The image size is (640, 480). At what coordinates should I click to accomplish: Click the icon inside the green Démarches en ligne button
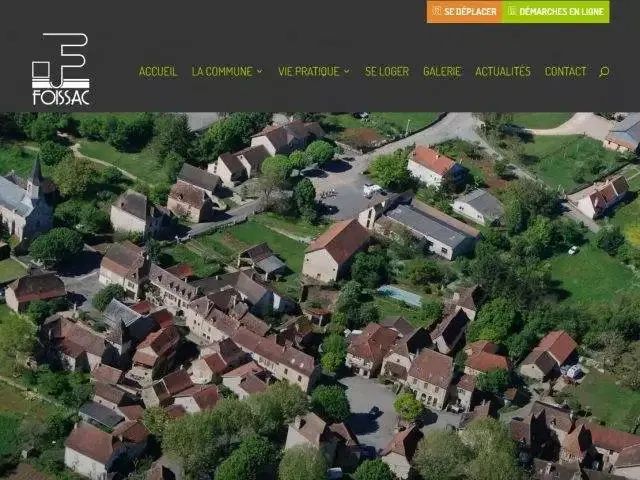511,11
